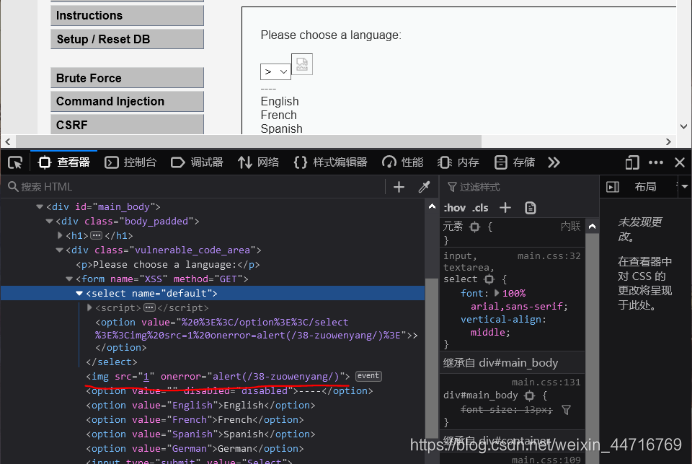Click the broken image icon
692x464 pixels.
click(302, 64)
